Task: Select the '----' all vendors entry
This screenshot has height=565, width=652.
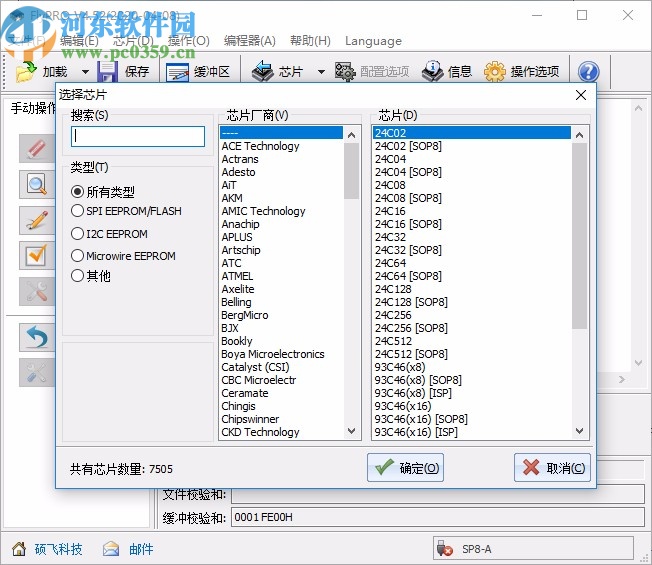Action: tap(282, 133)
